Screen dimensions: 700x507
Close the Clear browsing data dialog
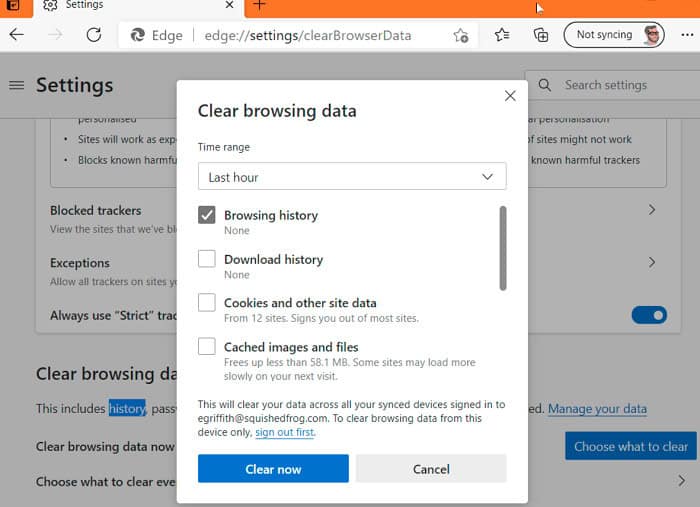click(x=510, y=96)
